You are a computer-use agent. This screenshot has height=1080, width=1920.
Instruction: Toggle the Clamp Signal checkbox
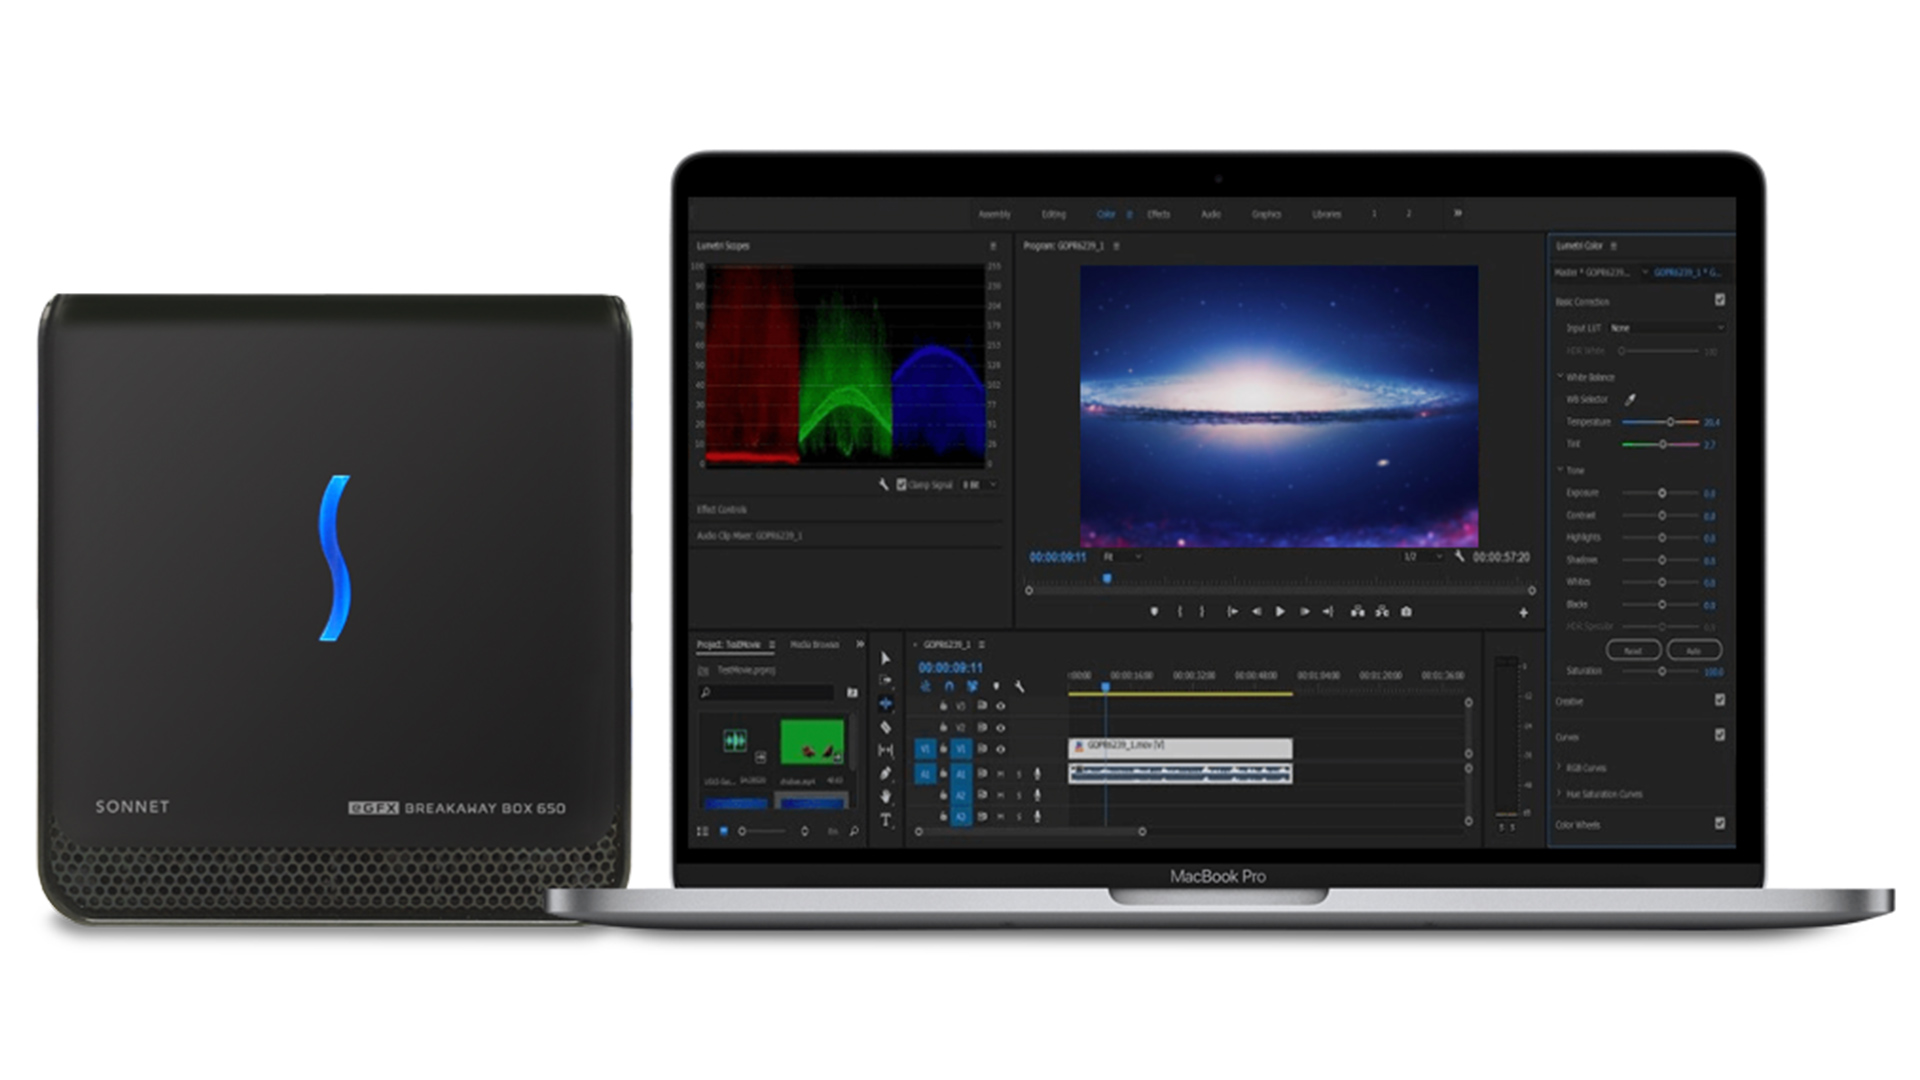point(901,484)
